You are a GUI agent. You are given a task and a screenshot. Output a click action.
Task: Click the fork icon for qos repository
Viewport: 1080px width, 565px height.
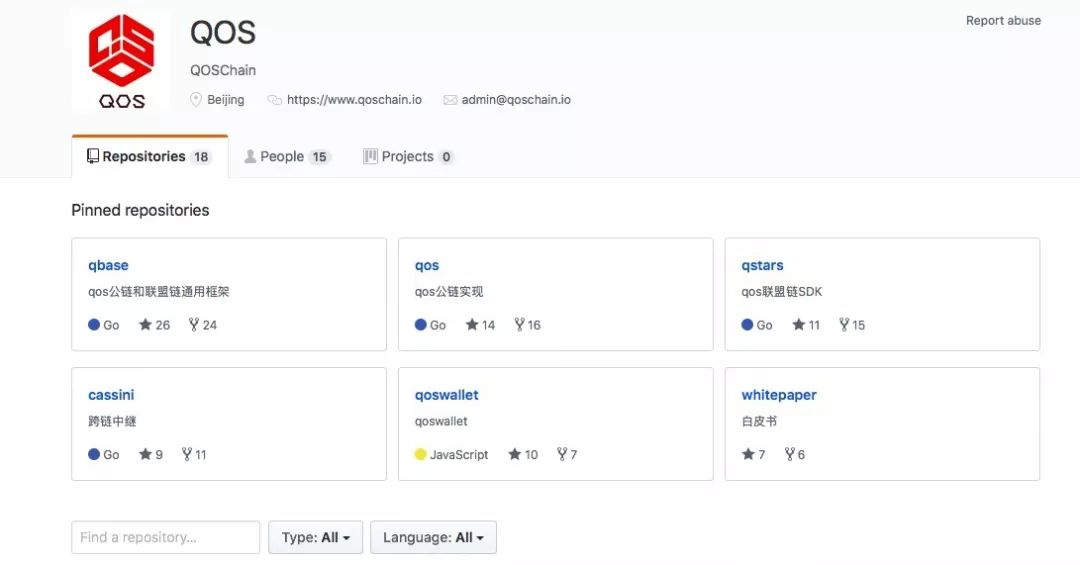click(519, 324)
